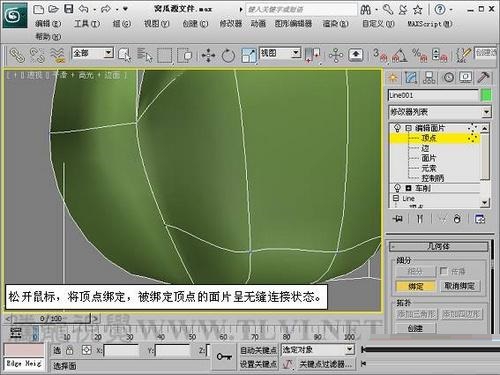Click the Rectangular Selection Region icon

164,55
